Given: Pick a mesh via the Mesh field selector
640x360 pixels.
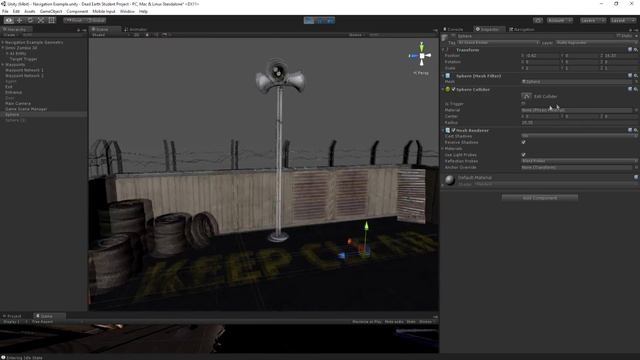Looking at the screenshot, I should pyautogui.click(x=636, y=82).
